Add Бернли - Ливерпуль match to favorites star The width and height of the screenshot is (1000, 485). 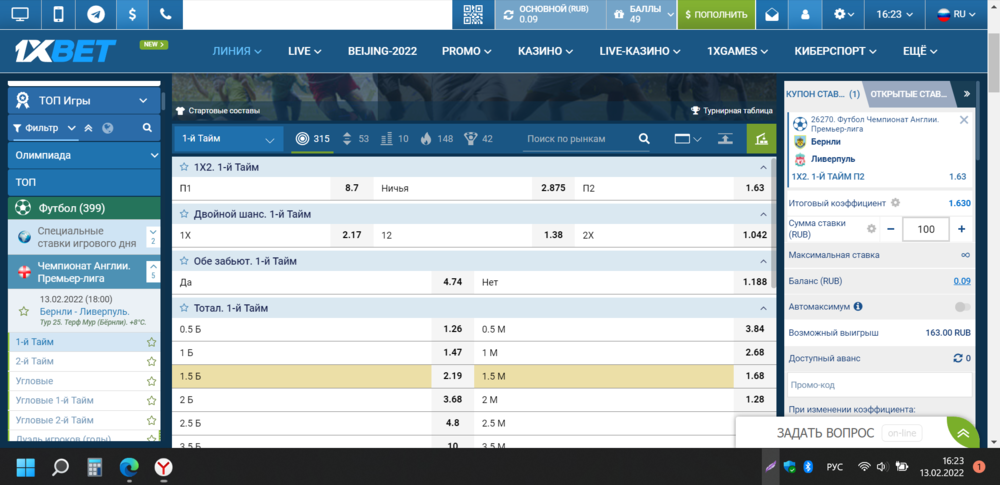[24, 311]
